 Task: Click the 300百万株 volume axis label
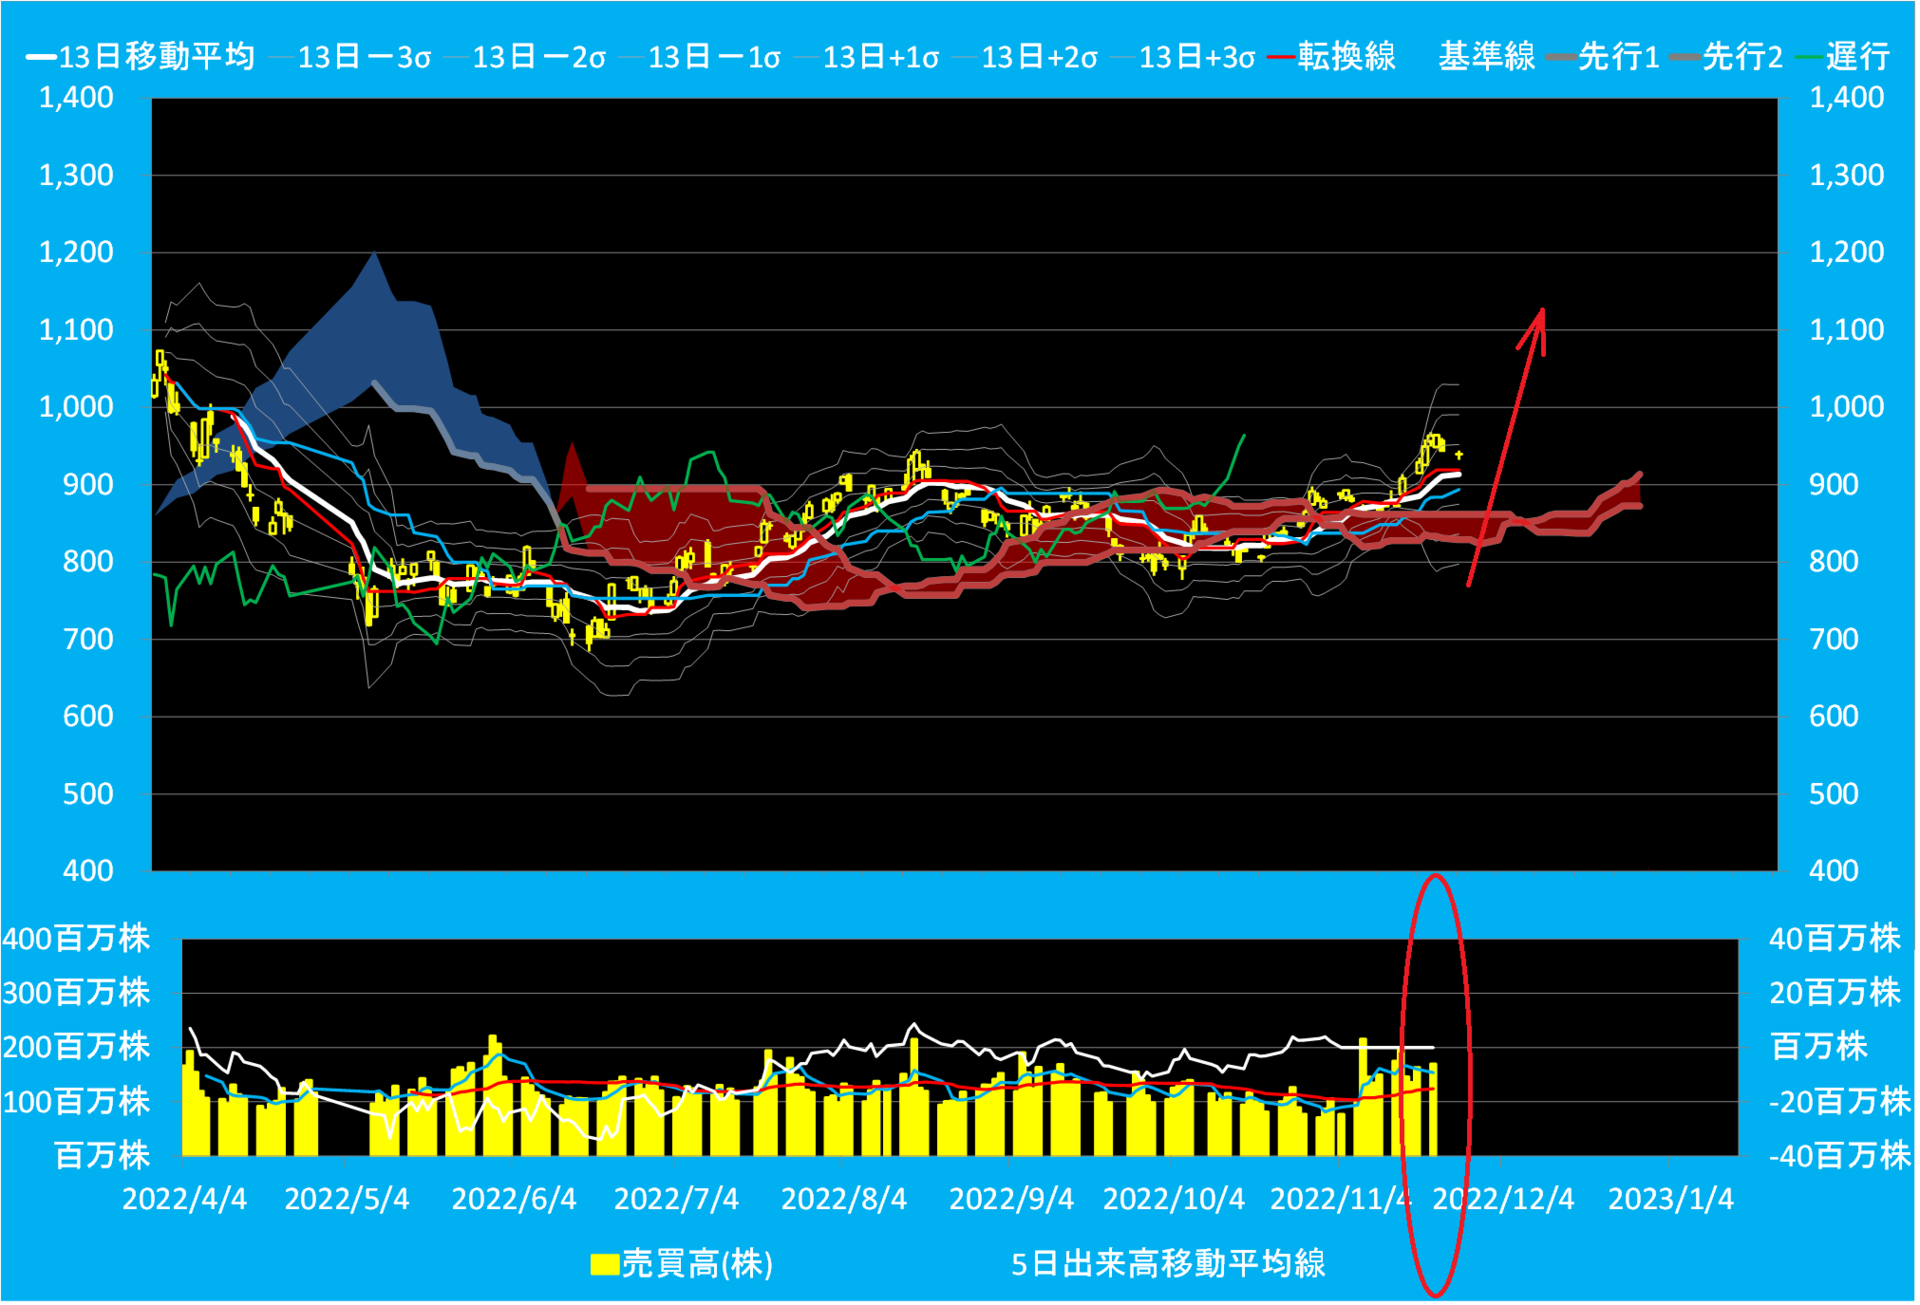[76, 993]
